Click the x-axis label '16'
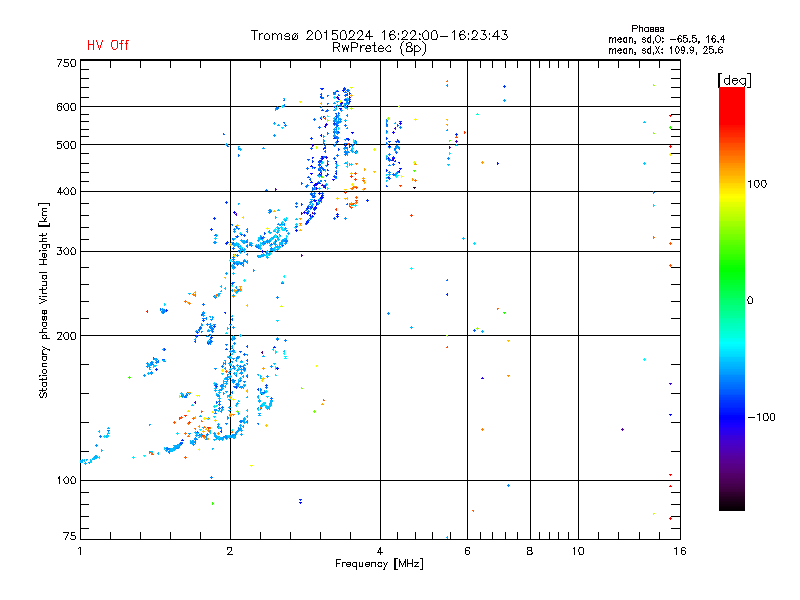This screenshot has height=600, width=800. tap(680, 551)
